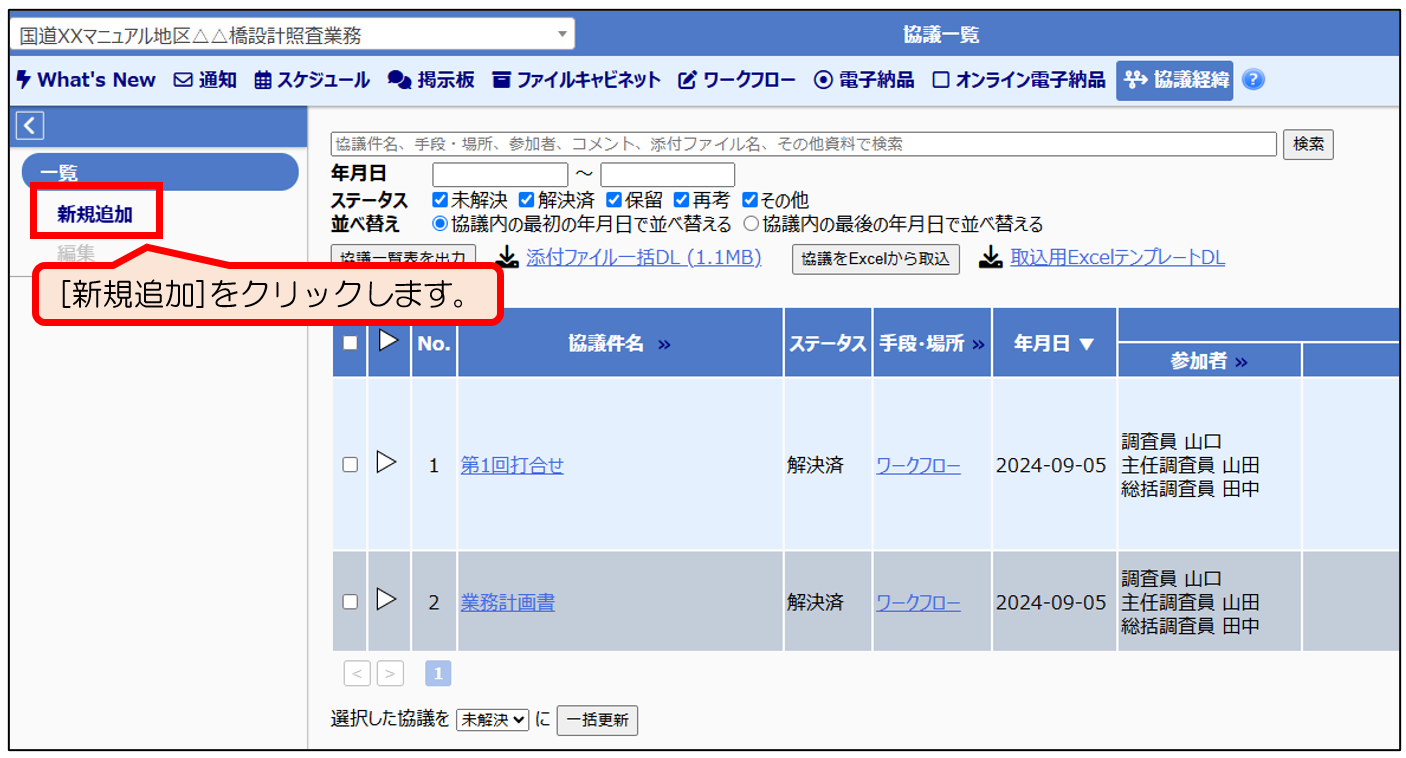Expand the 業務計画書 row triangle

point(387,599)
